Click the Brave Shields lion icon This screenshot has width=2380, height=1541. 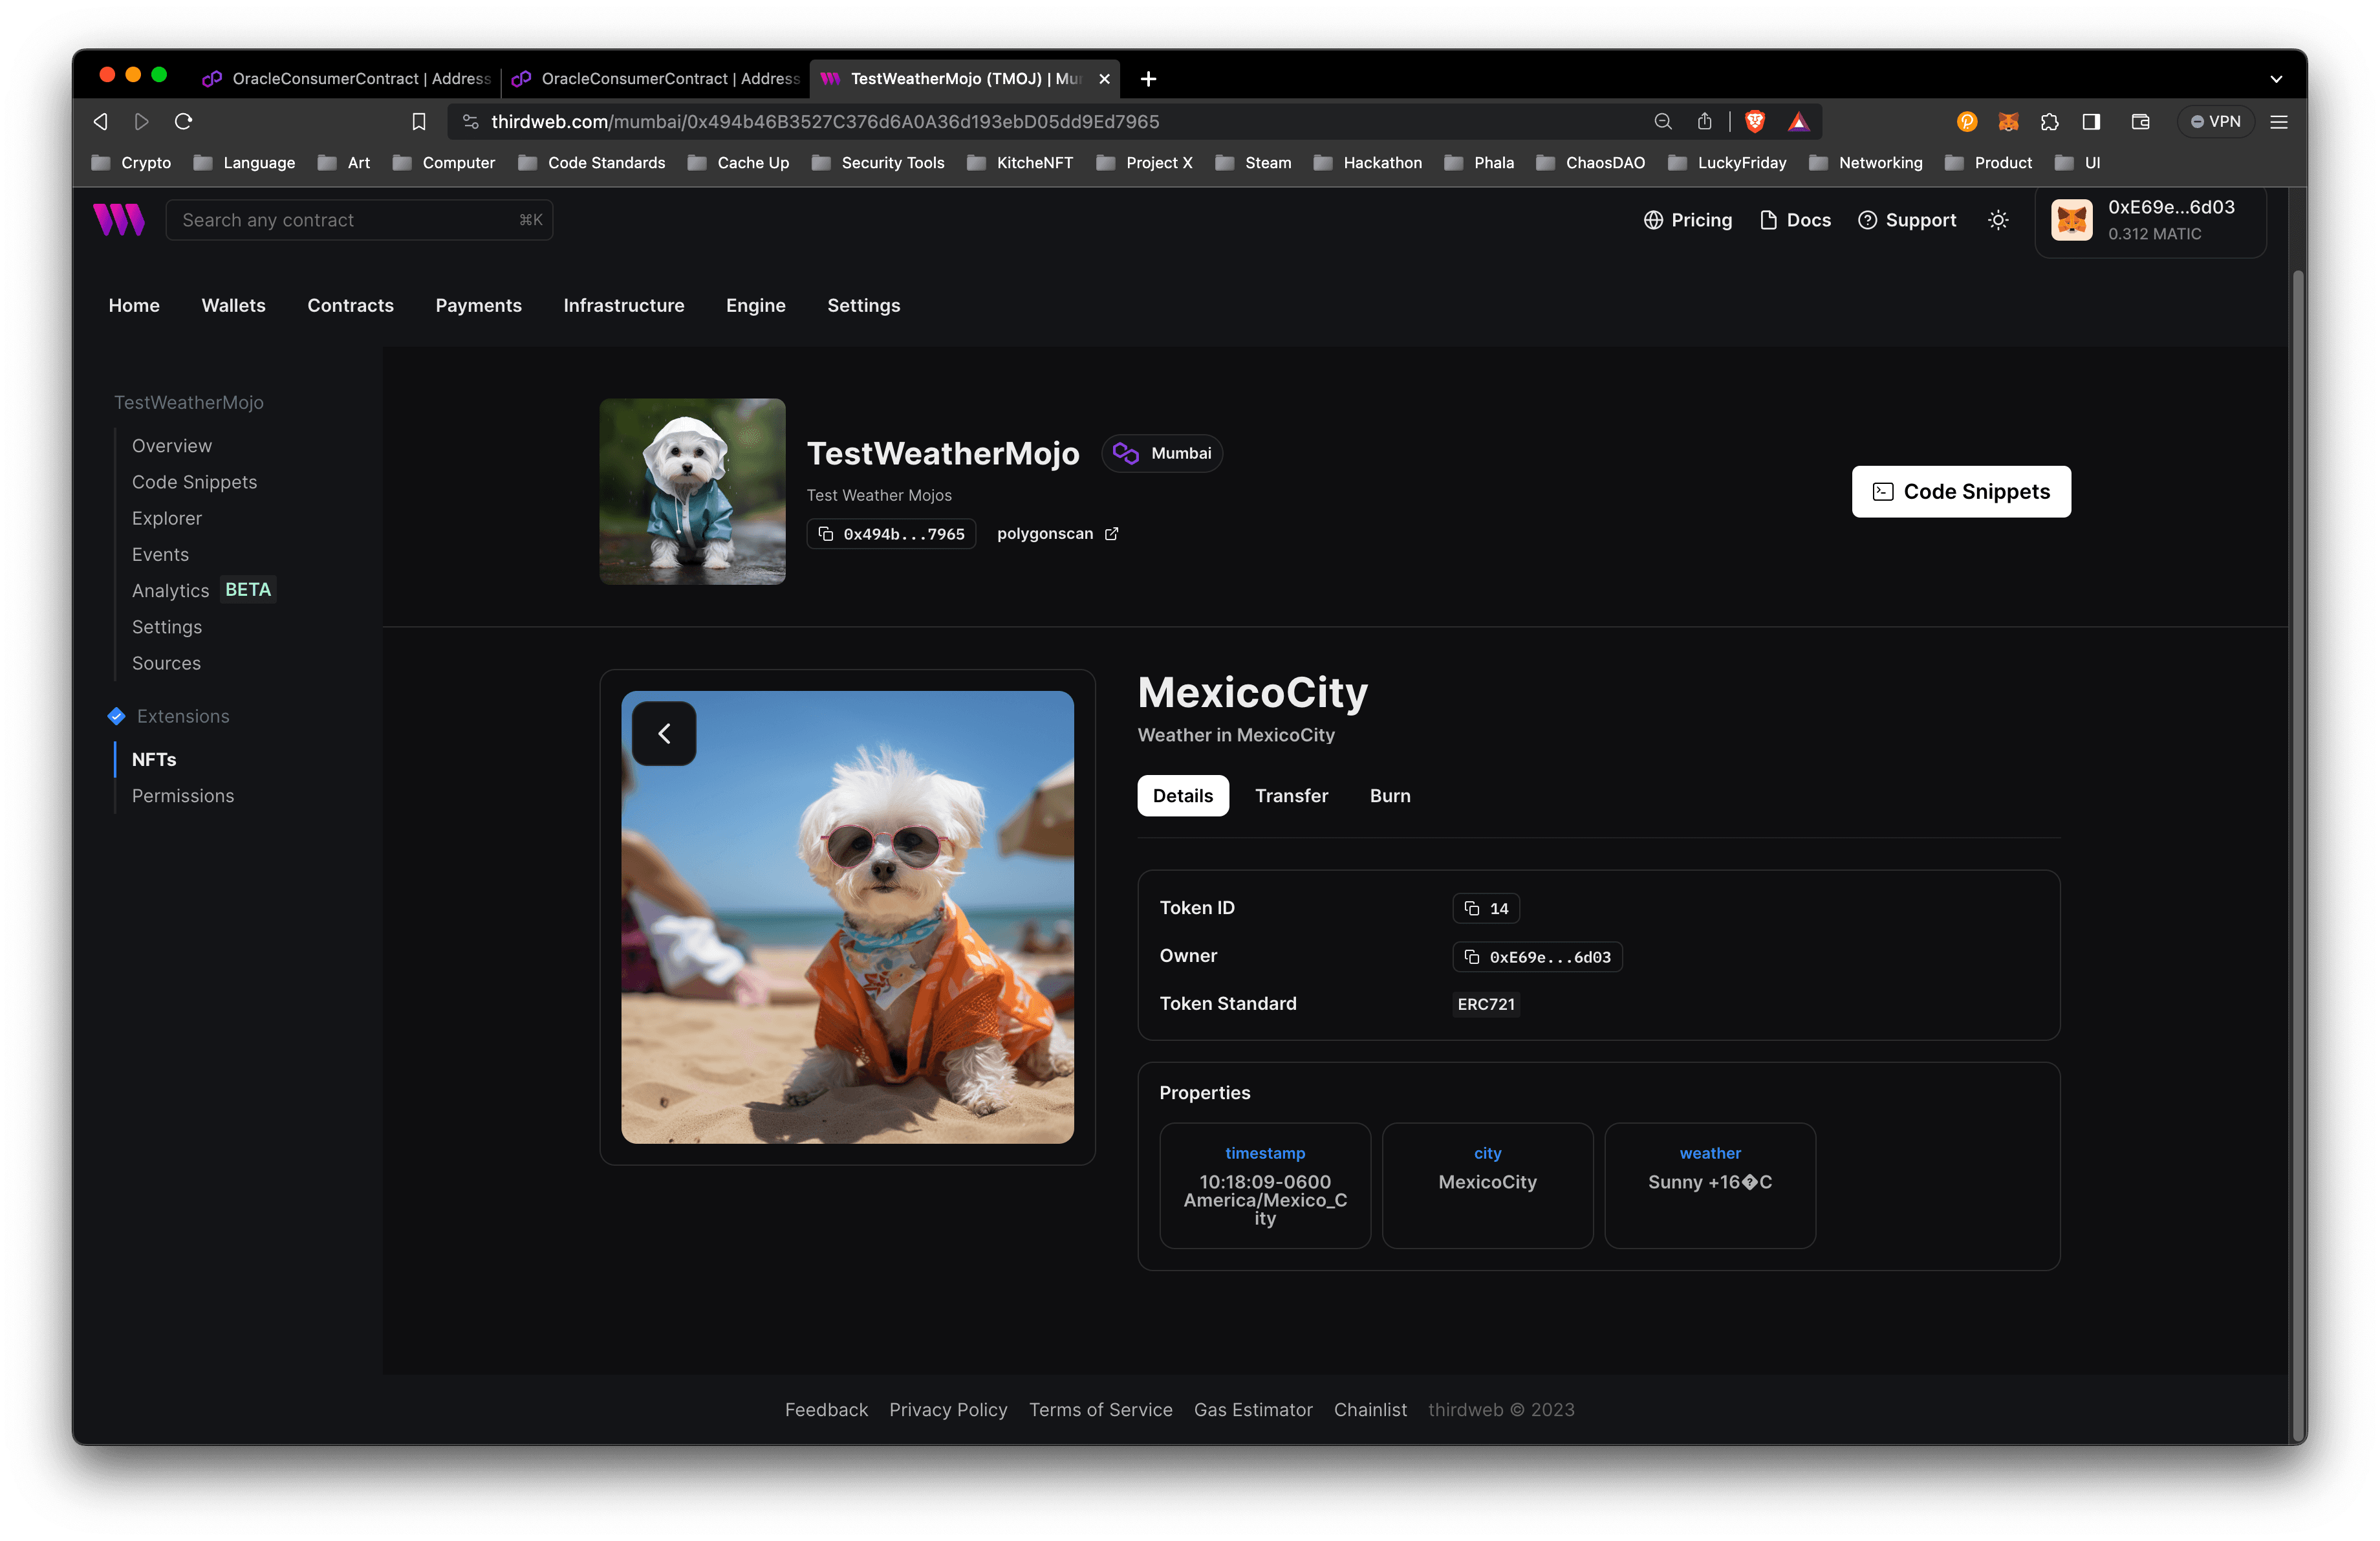(1754, 121)
